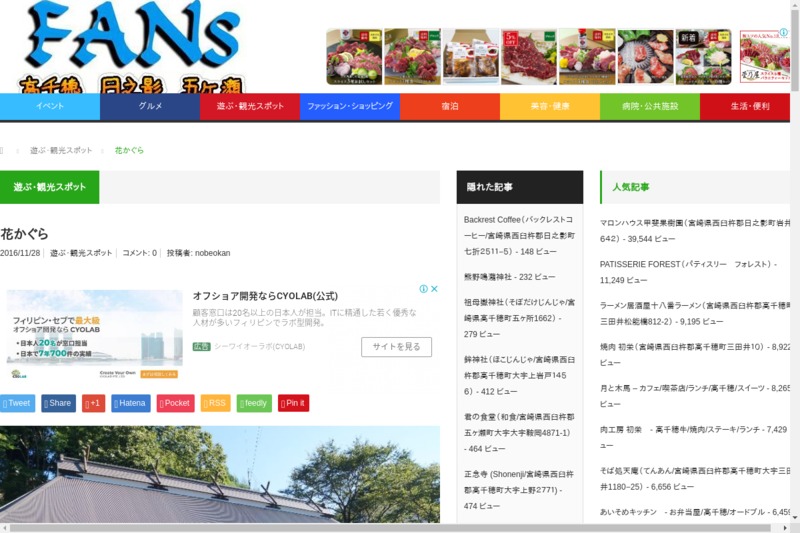Click the Tweet share button
Viewport: 800px width, 533px height.
(17, 403)
